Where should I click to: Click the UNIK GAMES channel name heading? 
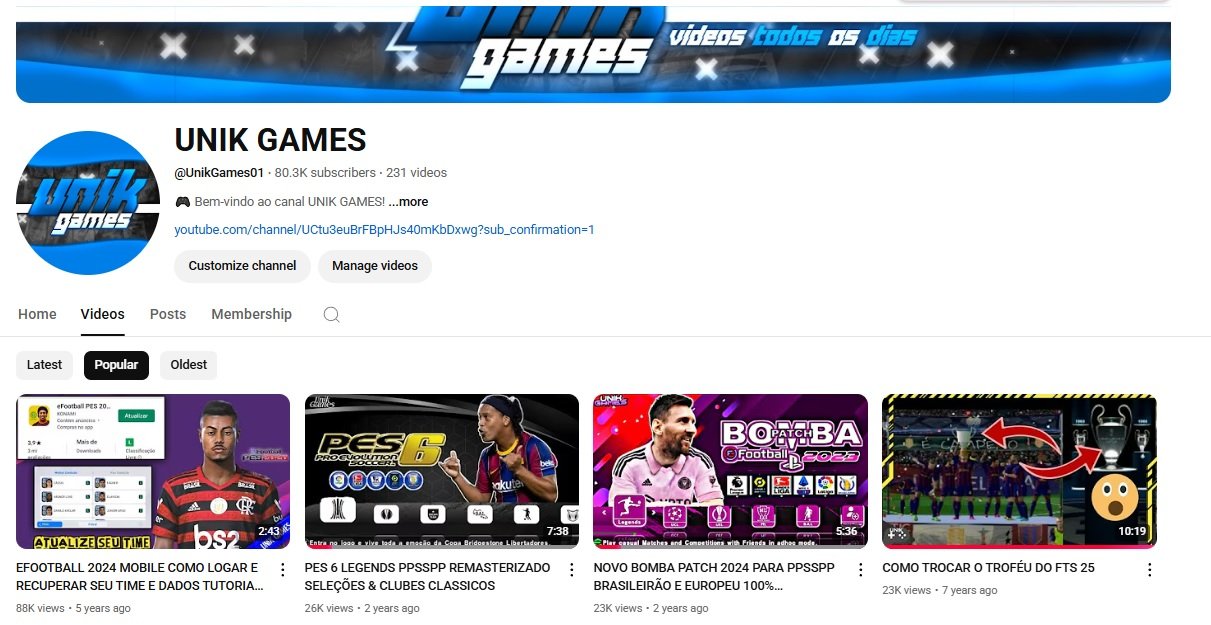tap(271, 140)
